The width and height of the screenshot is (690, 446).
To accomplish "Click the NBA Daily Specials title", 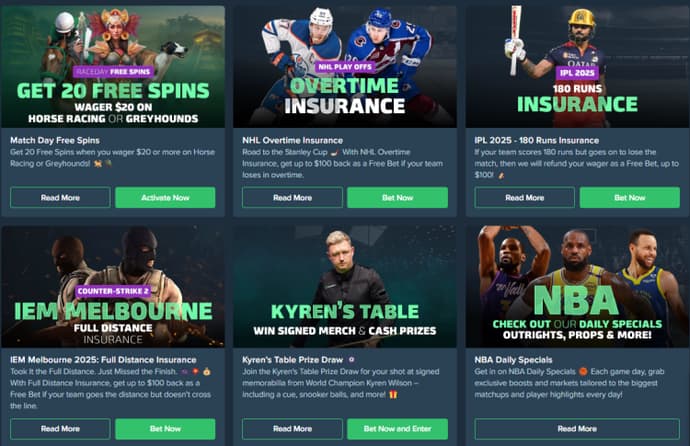I will click(x=513, y=360).
